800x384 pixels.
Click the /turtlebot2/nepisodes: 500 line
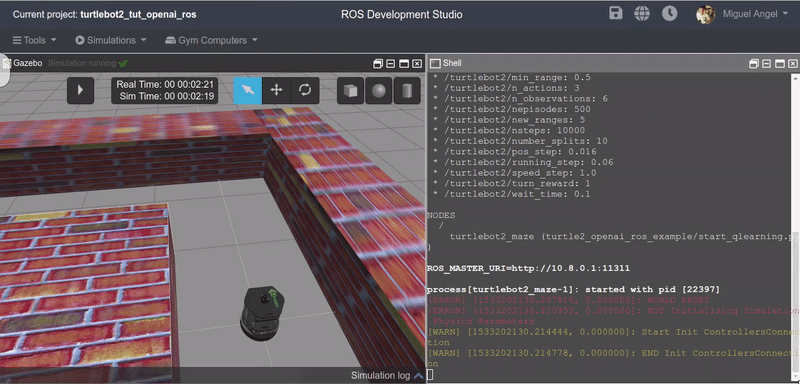[512, 109]
